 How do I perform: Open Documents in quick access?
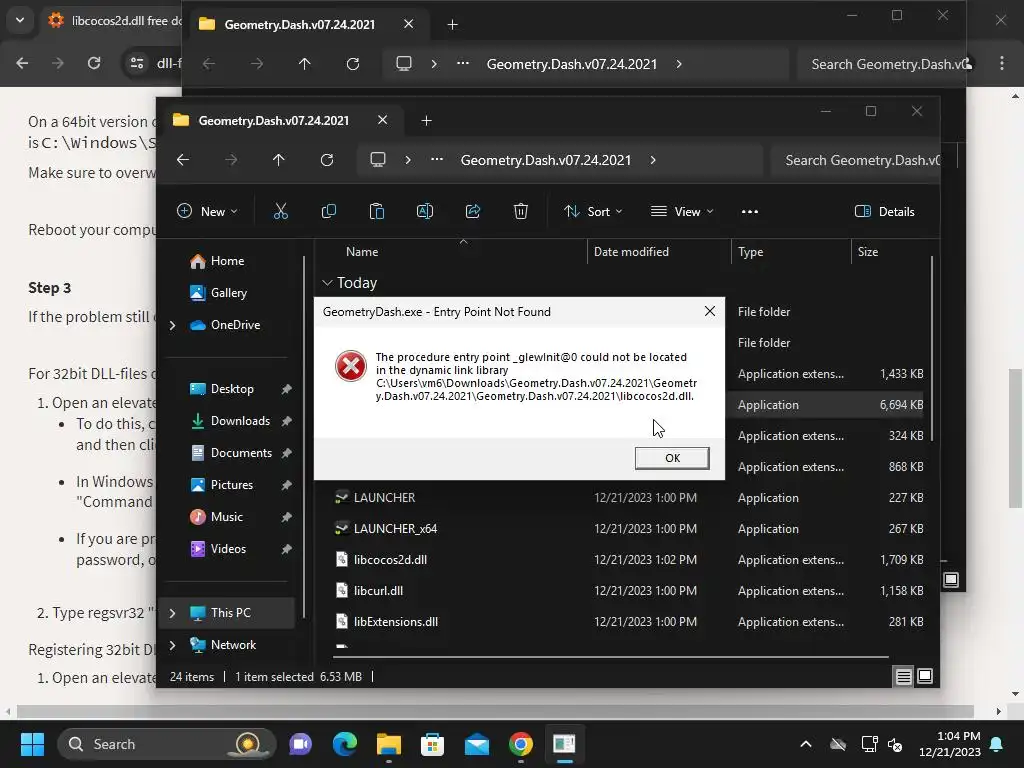241,453
